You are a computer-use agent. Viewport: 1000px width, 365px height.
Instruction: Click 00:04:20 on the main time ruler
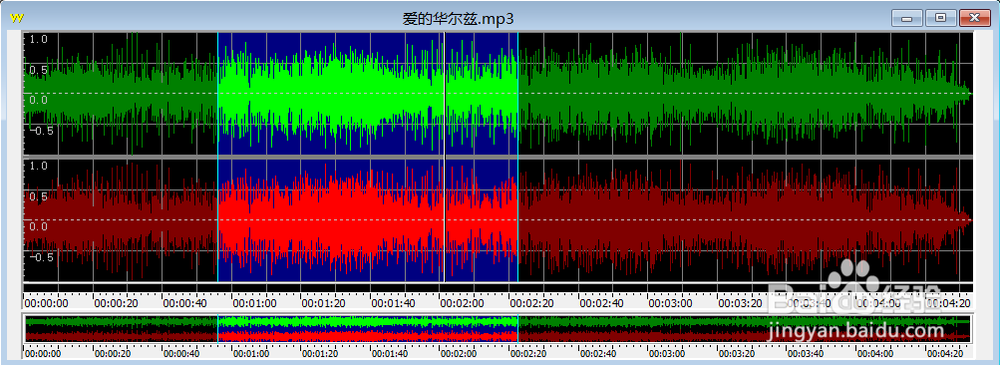click(948, 303)
